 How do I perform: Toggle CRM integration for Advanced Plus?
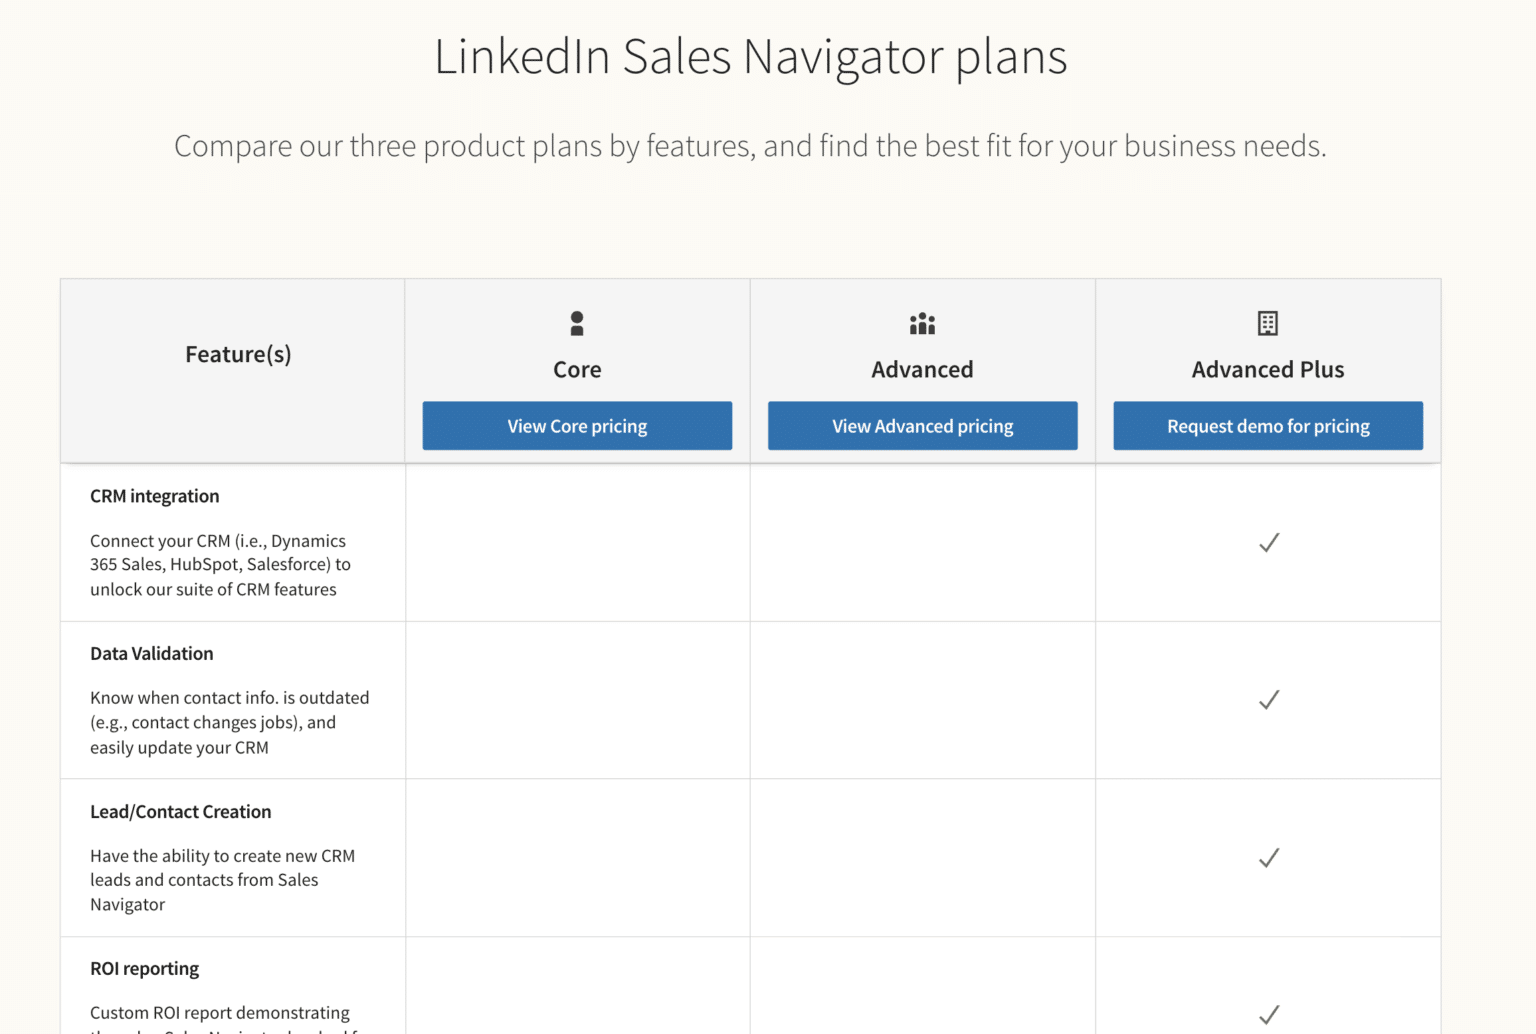coord(1267,542)
